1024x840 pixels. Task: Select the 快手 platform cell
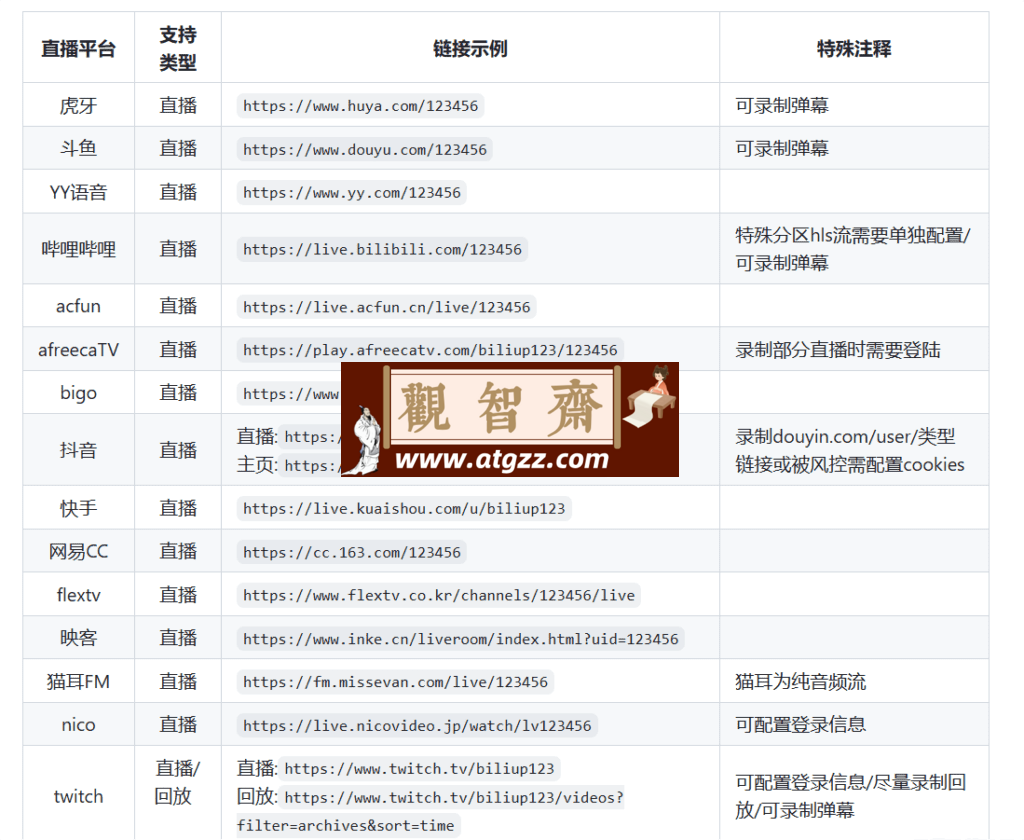(x=78, y=508)
